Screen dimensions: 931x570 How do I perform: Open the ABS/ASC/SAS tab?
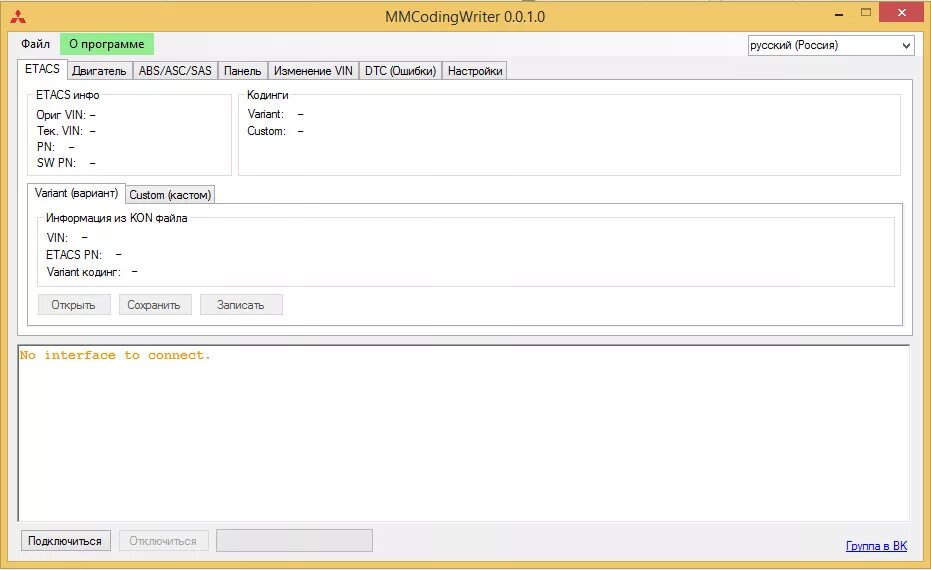coord(175,71)
